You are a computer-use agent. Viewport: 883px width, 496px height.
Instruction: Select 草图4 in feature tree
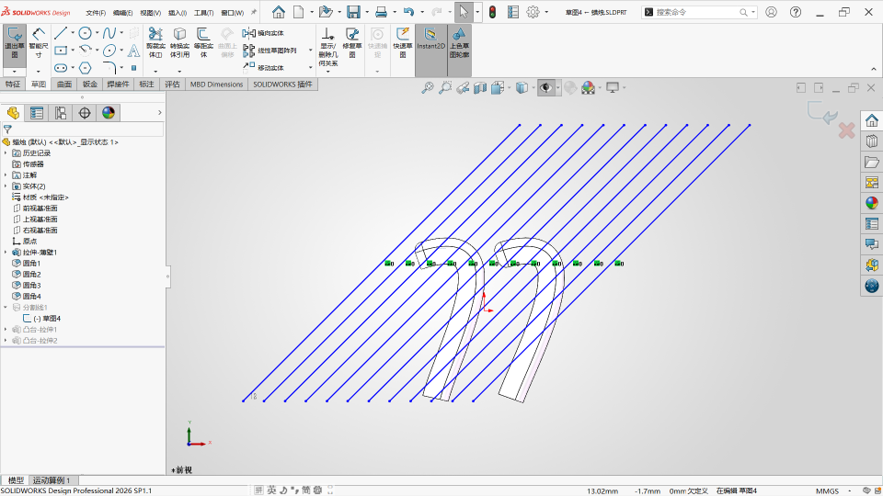pos(46,319)
